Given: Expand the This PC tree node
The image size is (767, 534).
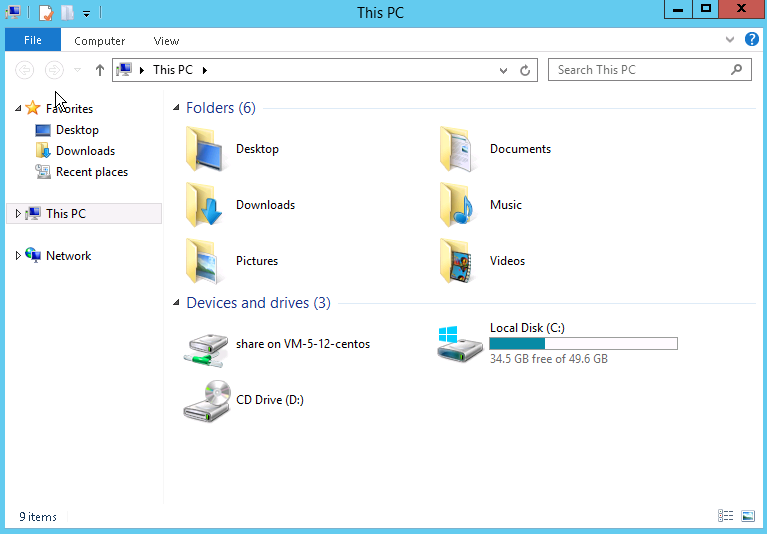Looking at the screenshot, I should 18,214.
